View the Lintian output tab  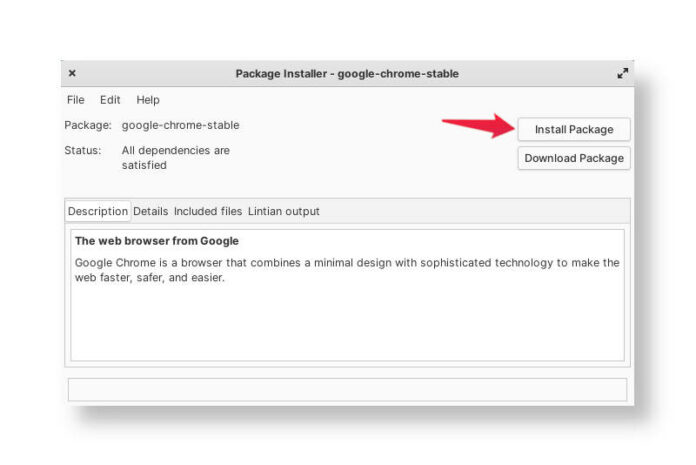point(284,212)
